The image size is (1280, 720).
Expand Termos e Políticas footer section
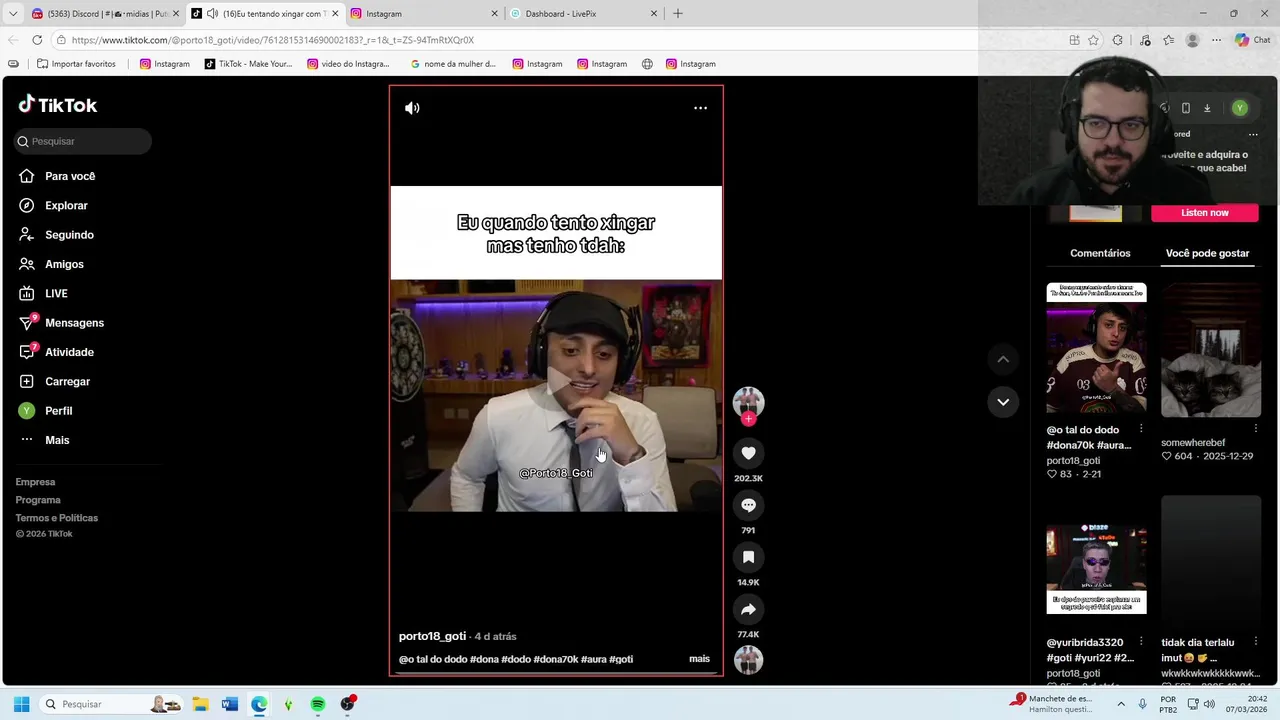coord(57,518)
